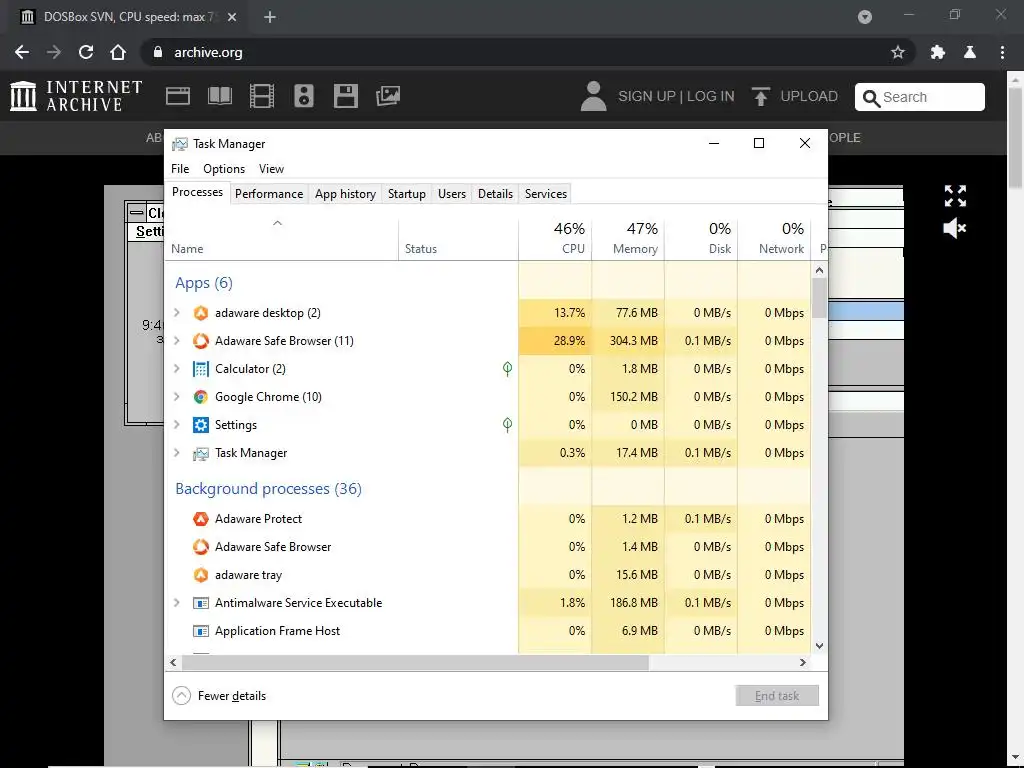Switch to App history tab

point(345,194)
